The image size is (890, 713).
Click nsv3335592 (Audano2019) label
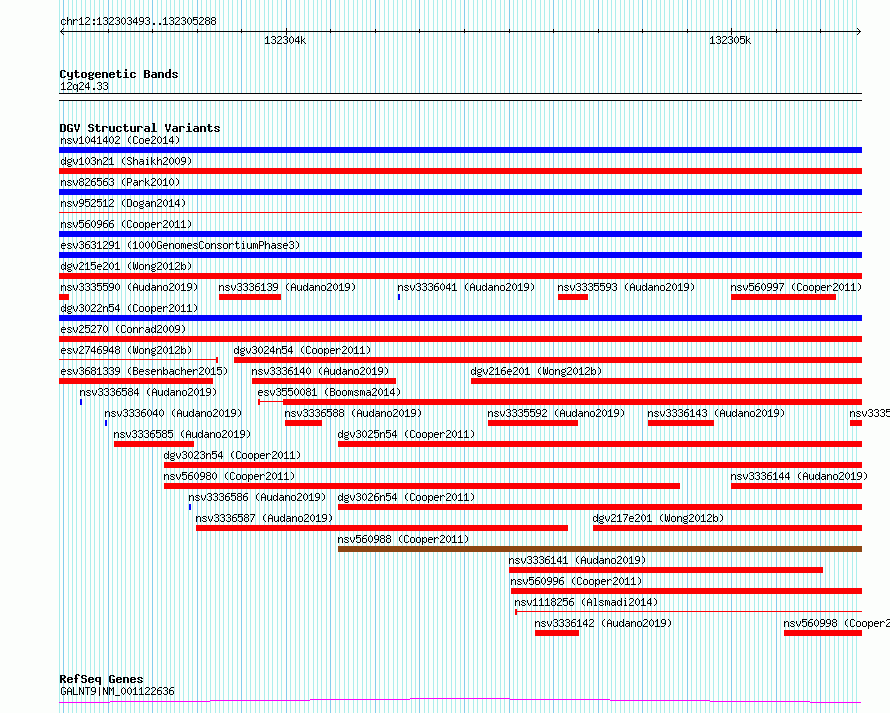(x=556, y=413)
